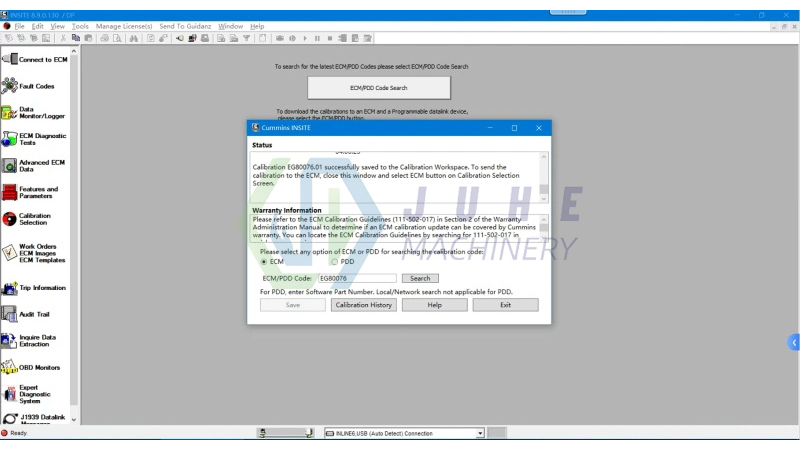The image size is (800, 450).
Task: Click the Play toolbar control
Action: click(x=305, y=38)
